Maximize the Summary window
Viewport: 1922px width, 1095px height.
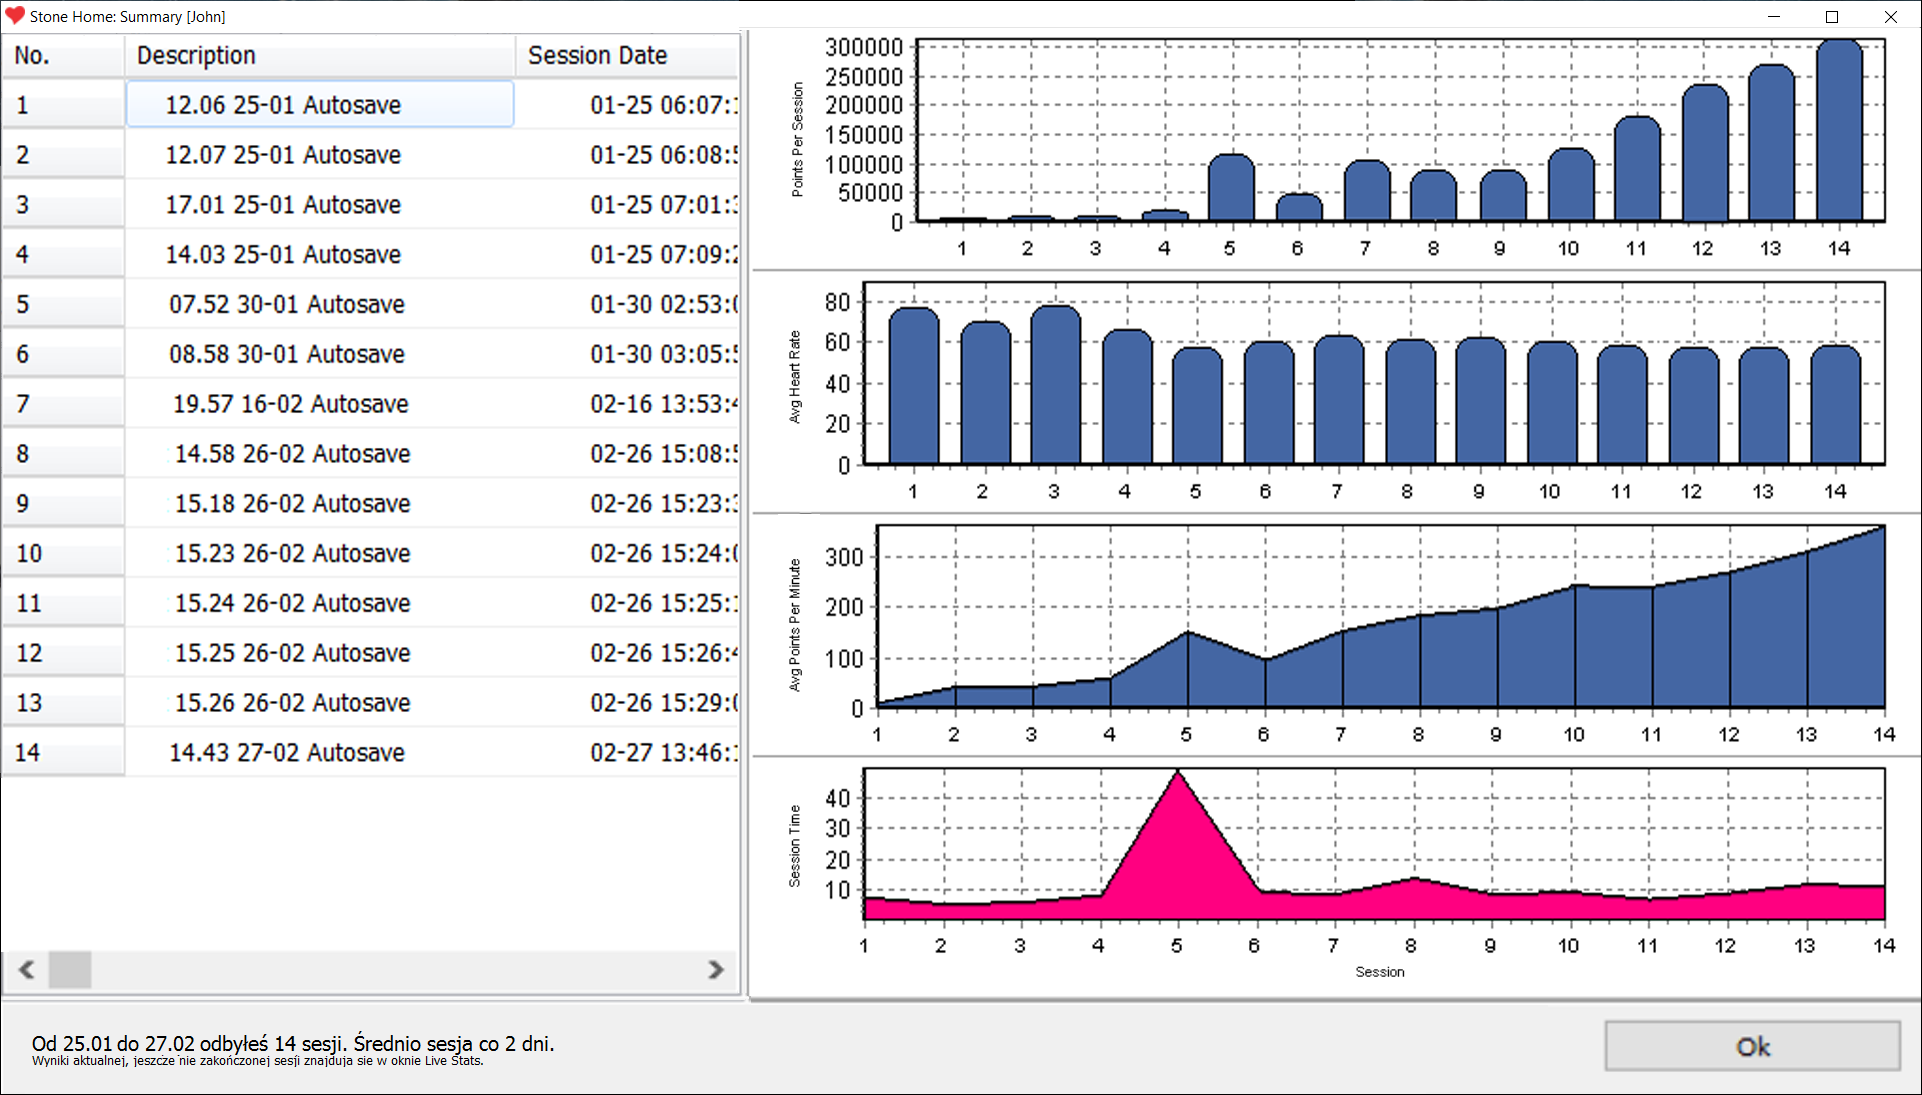pos(1831,16)
